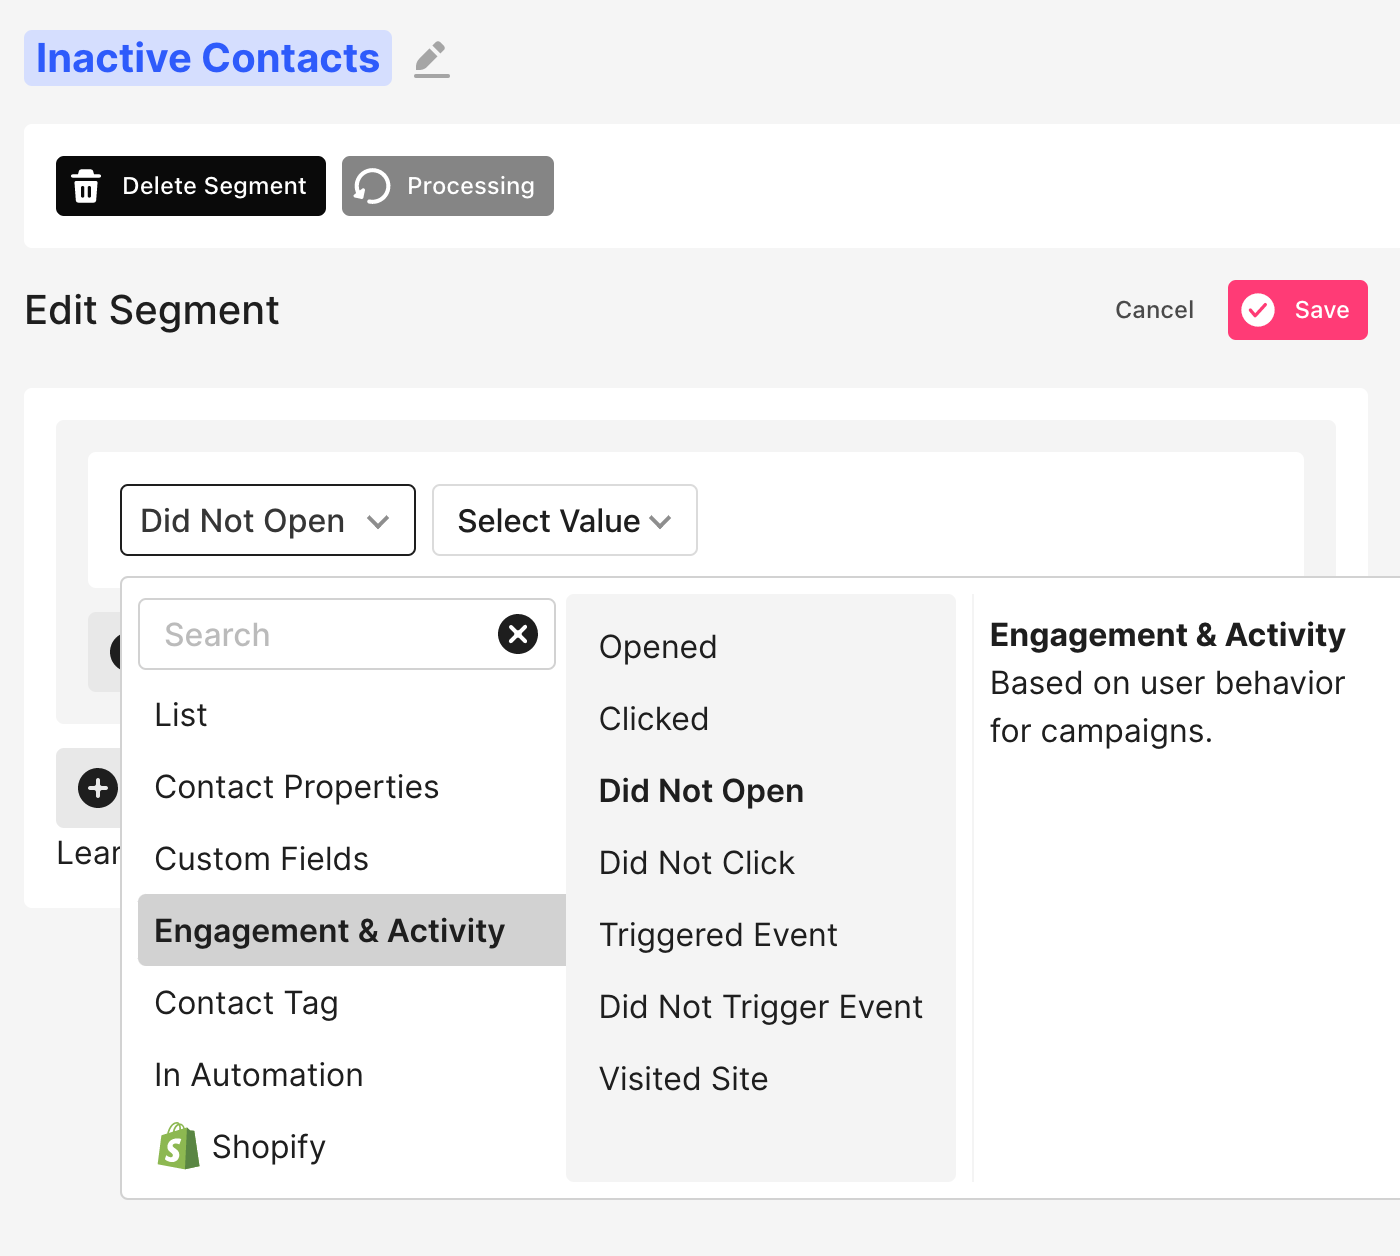Choose Engagement & Activity category

pyautogui.click(x=330, y=930)
